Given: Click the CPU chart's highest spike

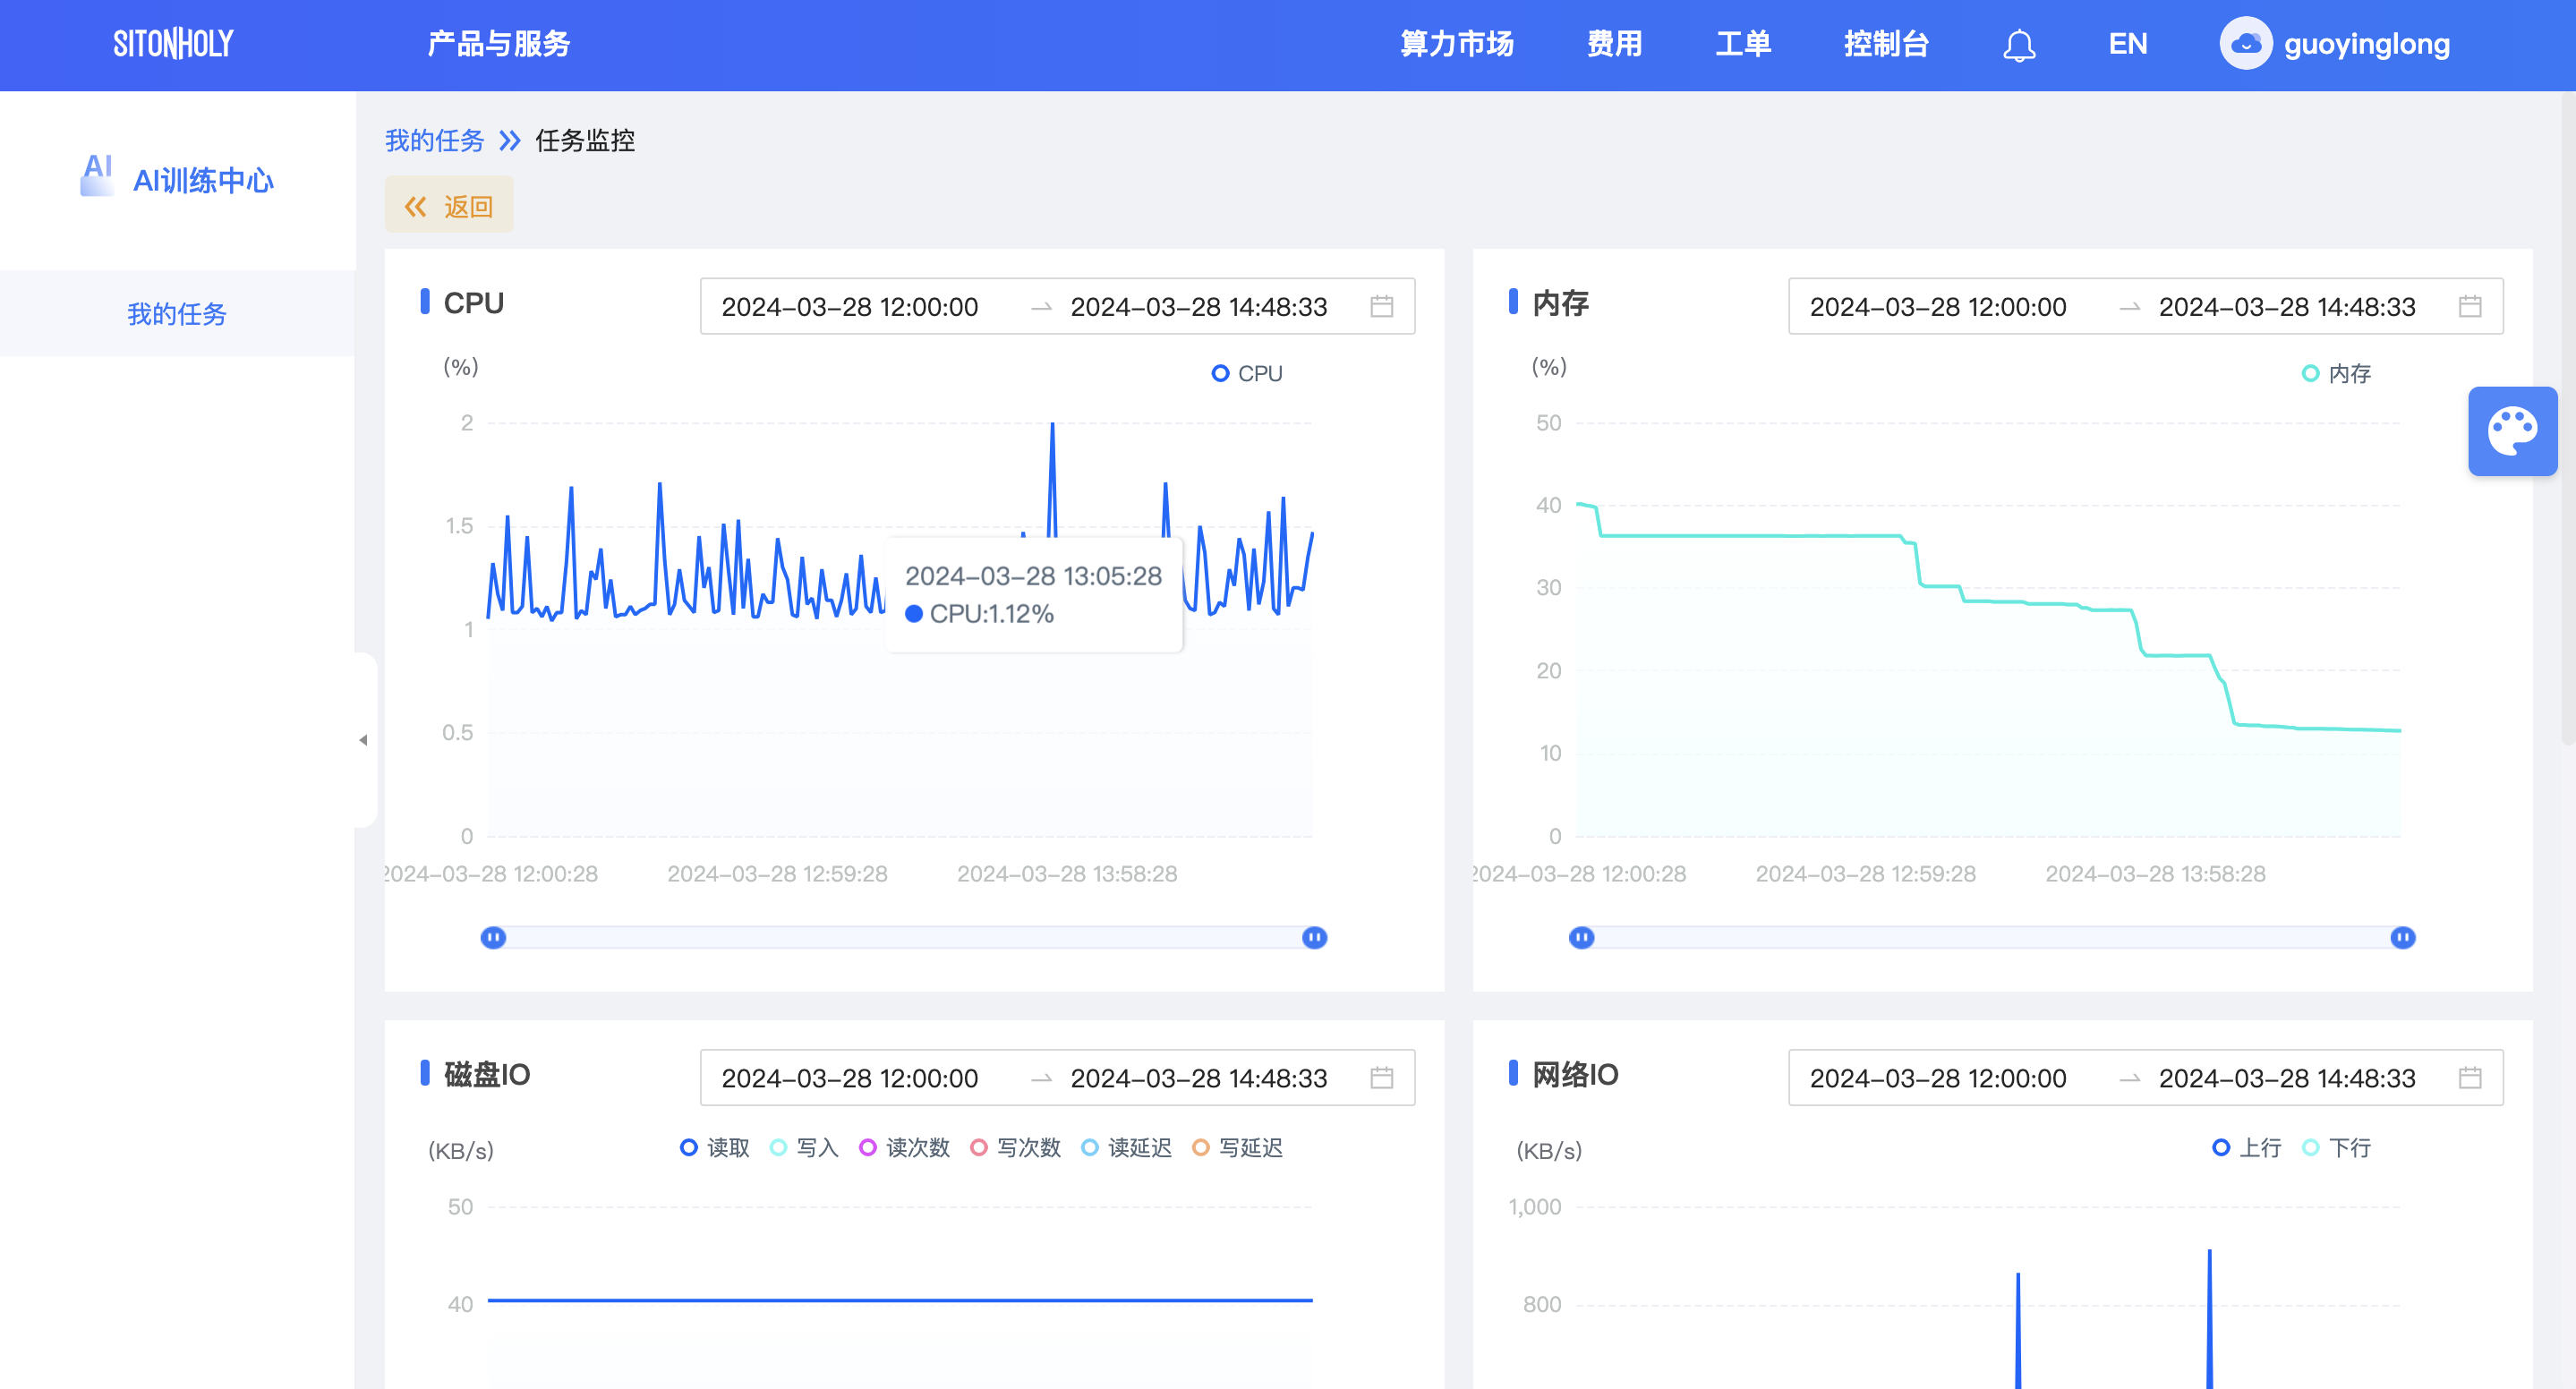Looking at the screenshot, I should coord(1052,425).
